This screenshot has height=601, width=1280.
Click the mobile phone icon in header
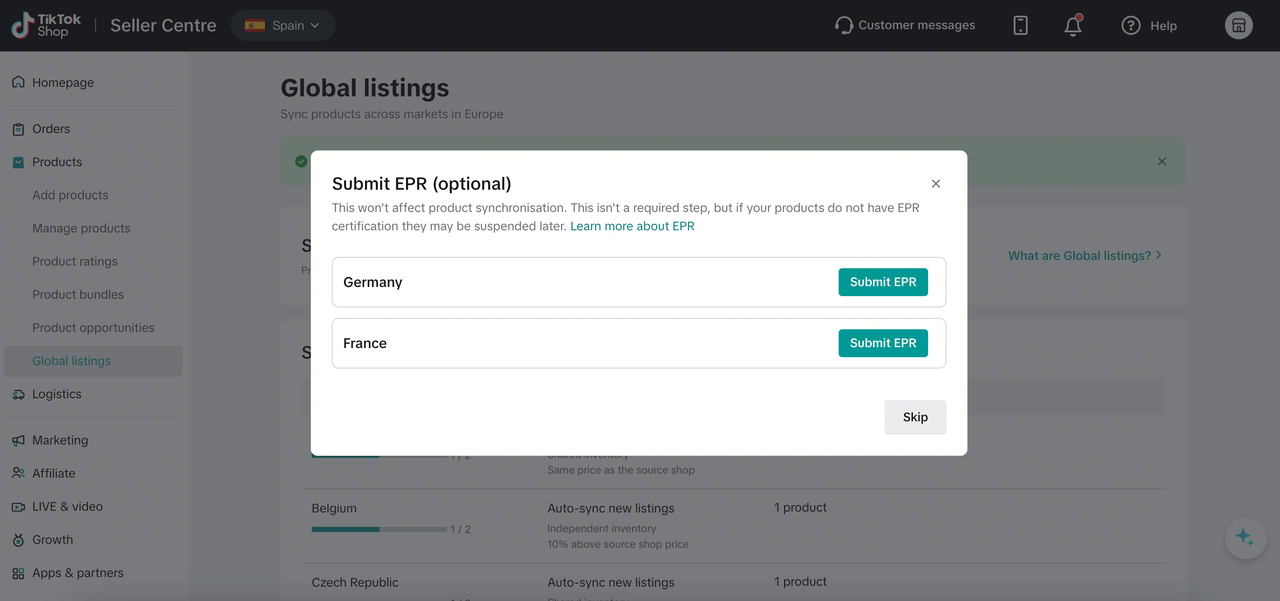1020,26
